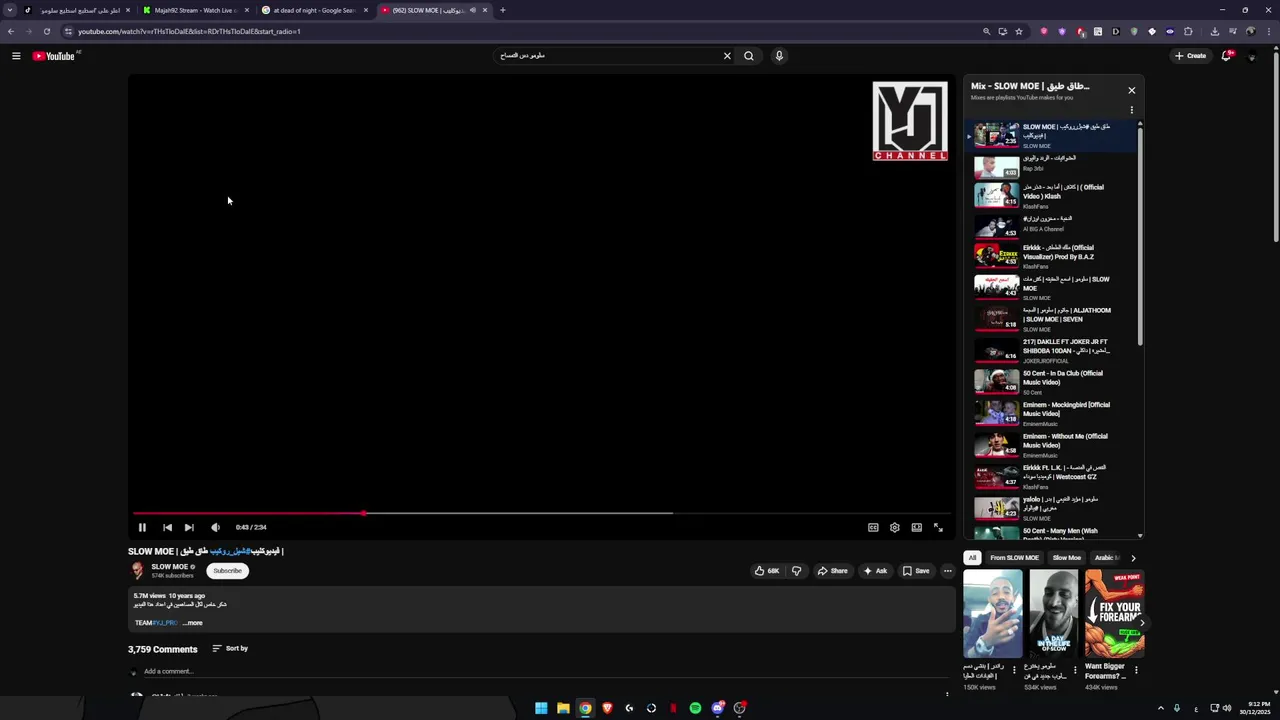Image resolution: width=1280 pixels, height=720 pixels.
Task: Open YouTube guide hamburger menu
Action: point(16,56)
